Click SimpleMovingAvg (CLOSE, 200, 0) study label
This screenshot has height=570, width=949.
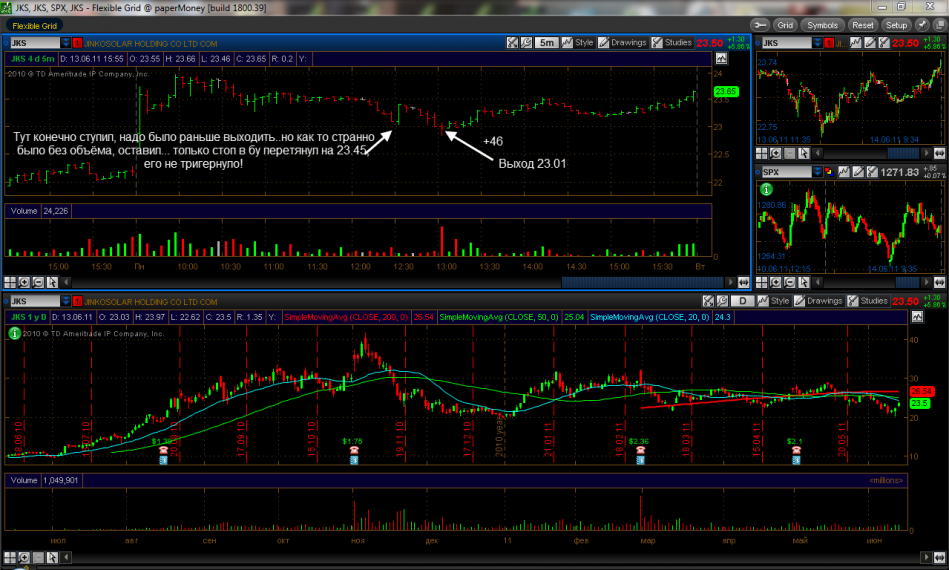(346, 317)
